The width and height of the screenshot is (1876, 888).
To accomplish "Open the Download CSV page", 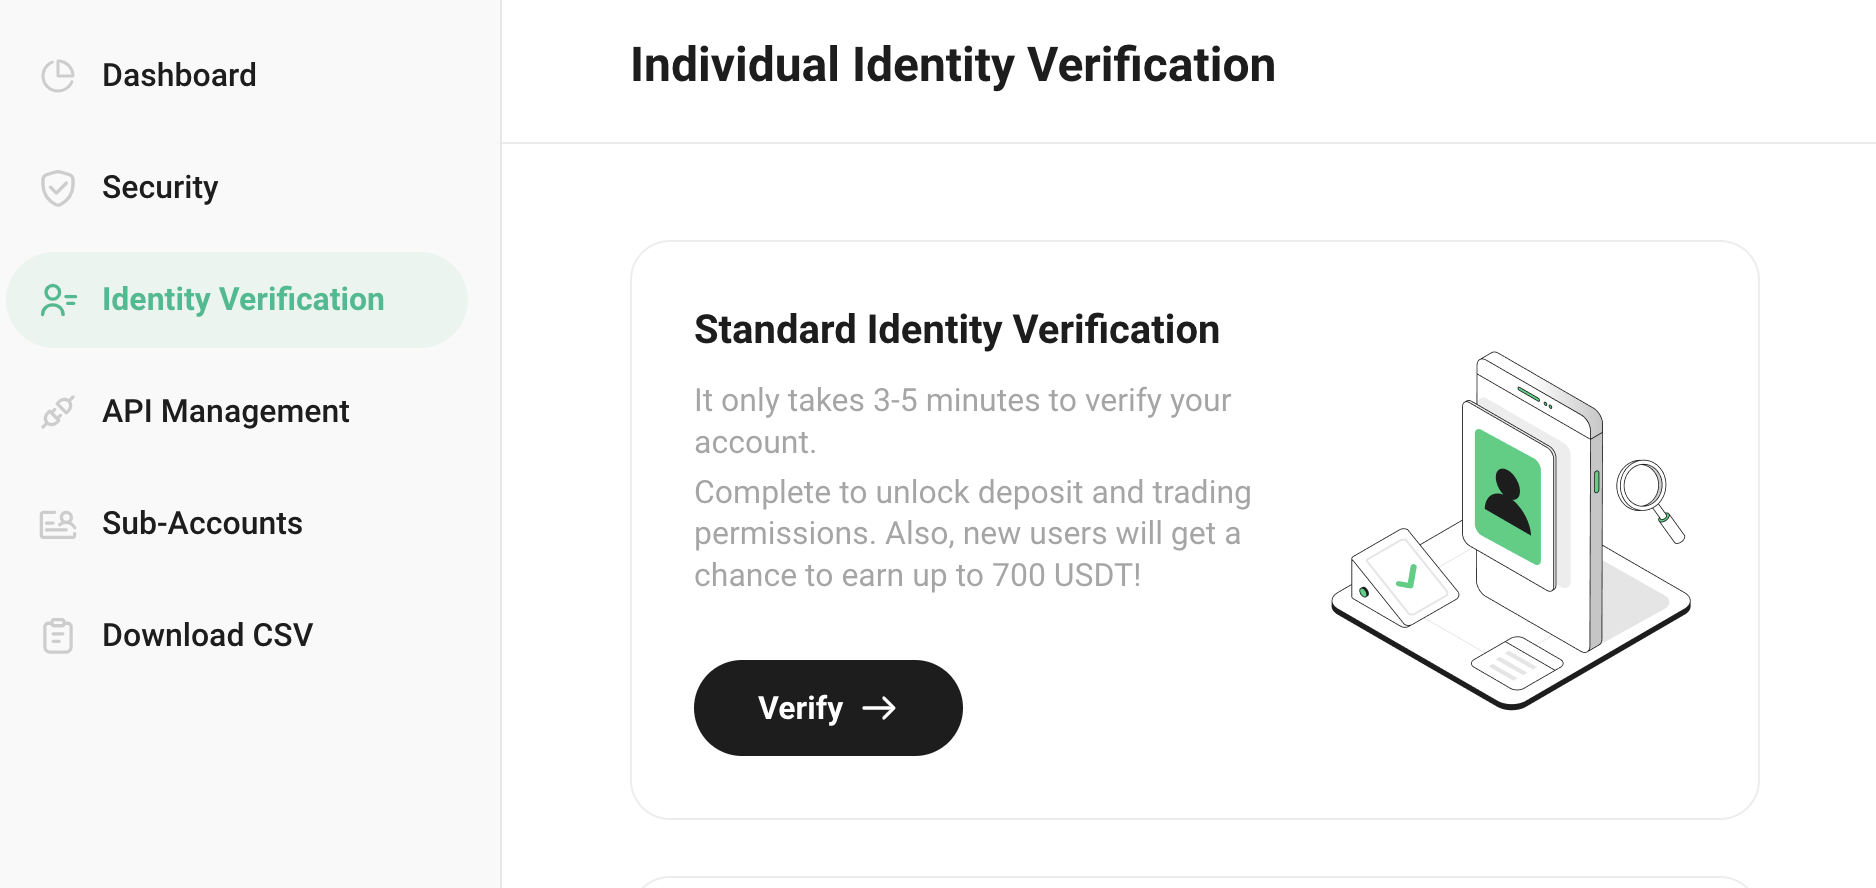I will coord(207,636).
